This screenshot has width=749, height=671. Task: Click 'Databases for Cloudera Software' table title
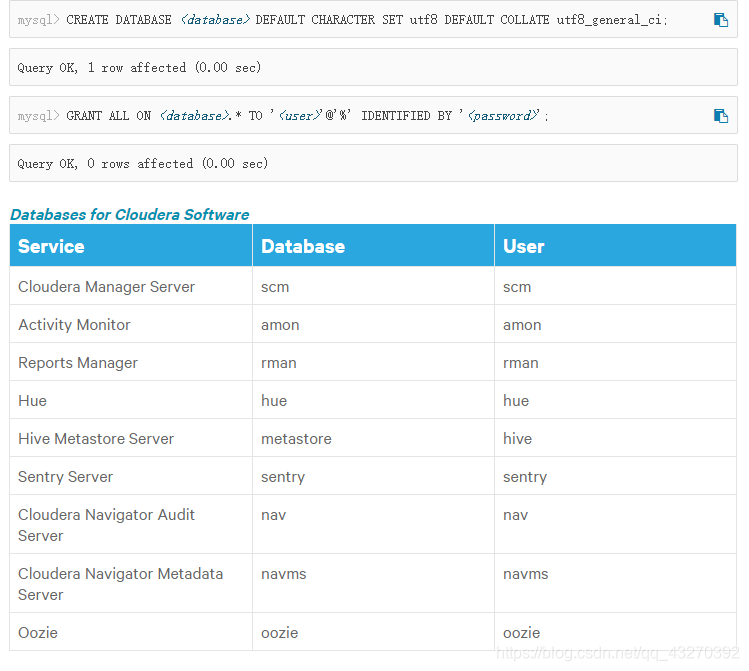pos(129,214)
